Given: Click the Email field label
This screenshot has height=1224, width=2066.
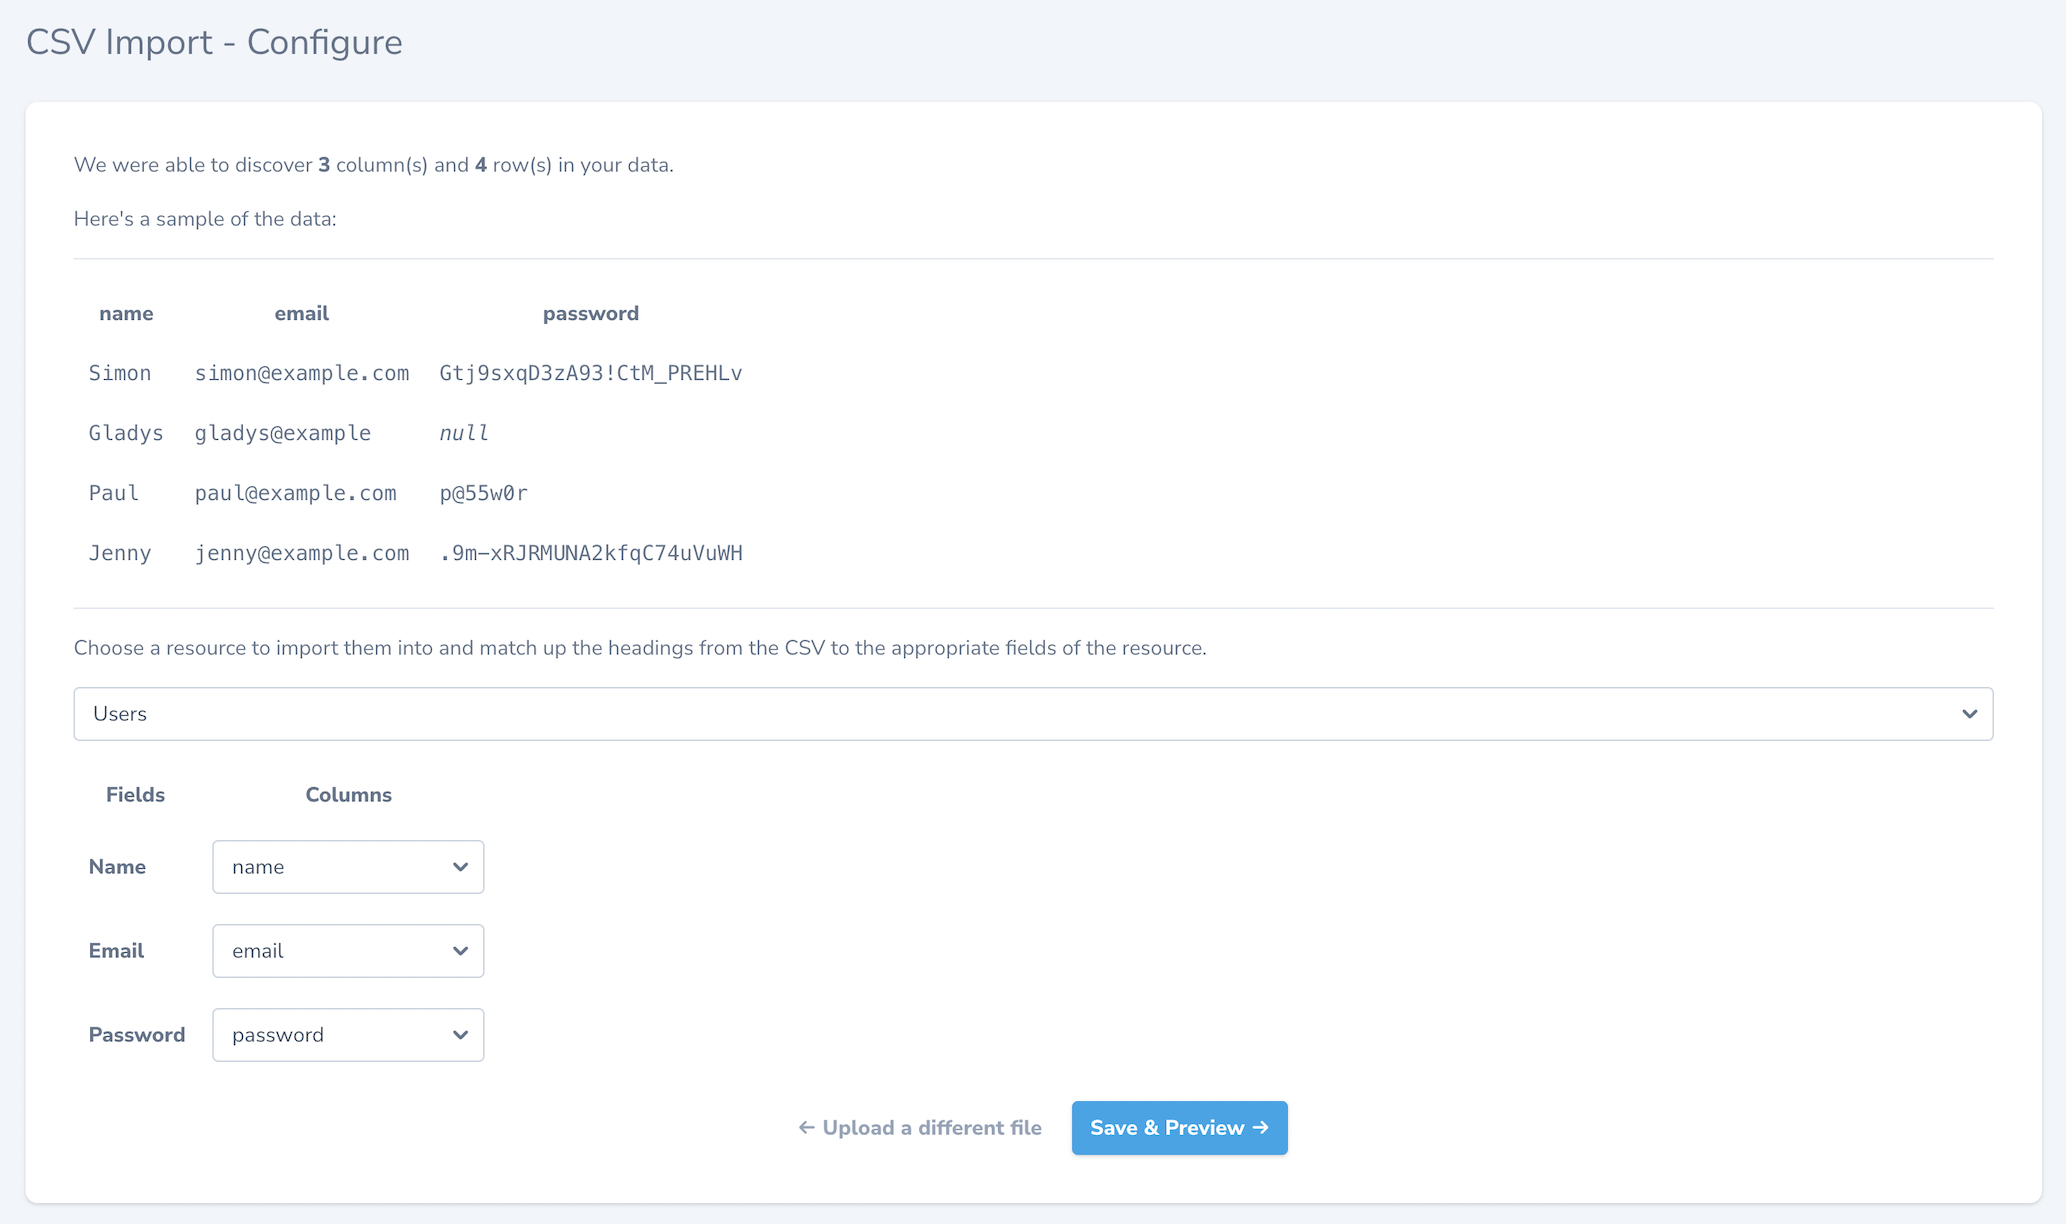Looking at the screenshot, I should coord(116,951).
